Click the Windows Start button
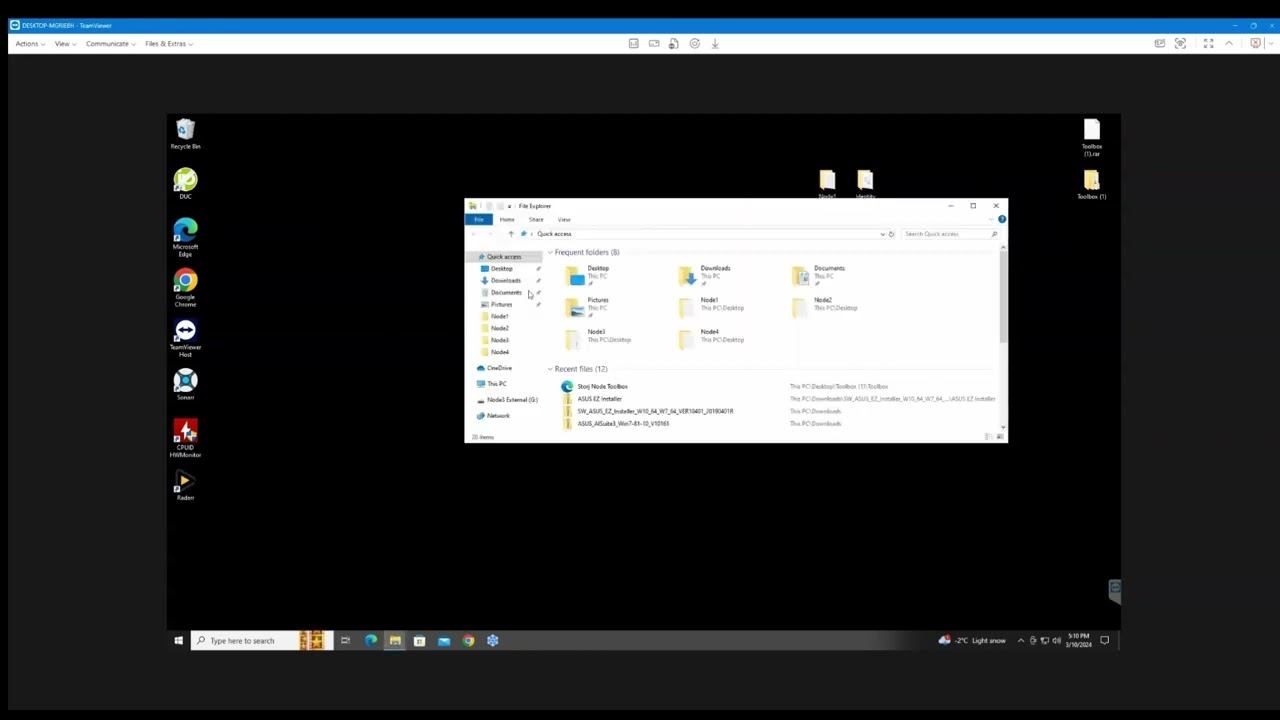The height and width of the screenshot is (720, 1280). pos(178,641)
